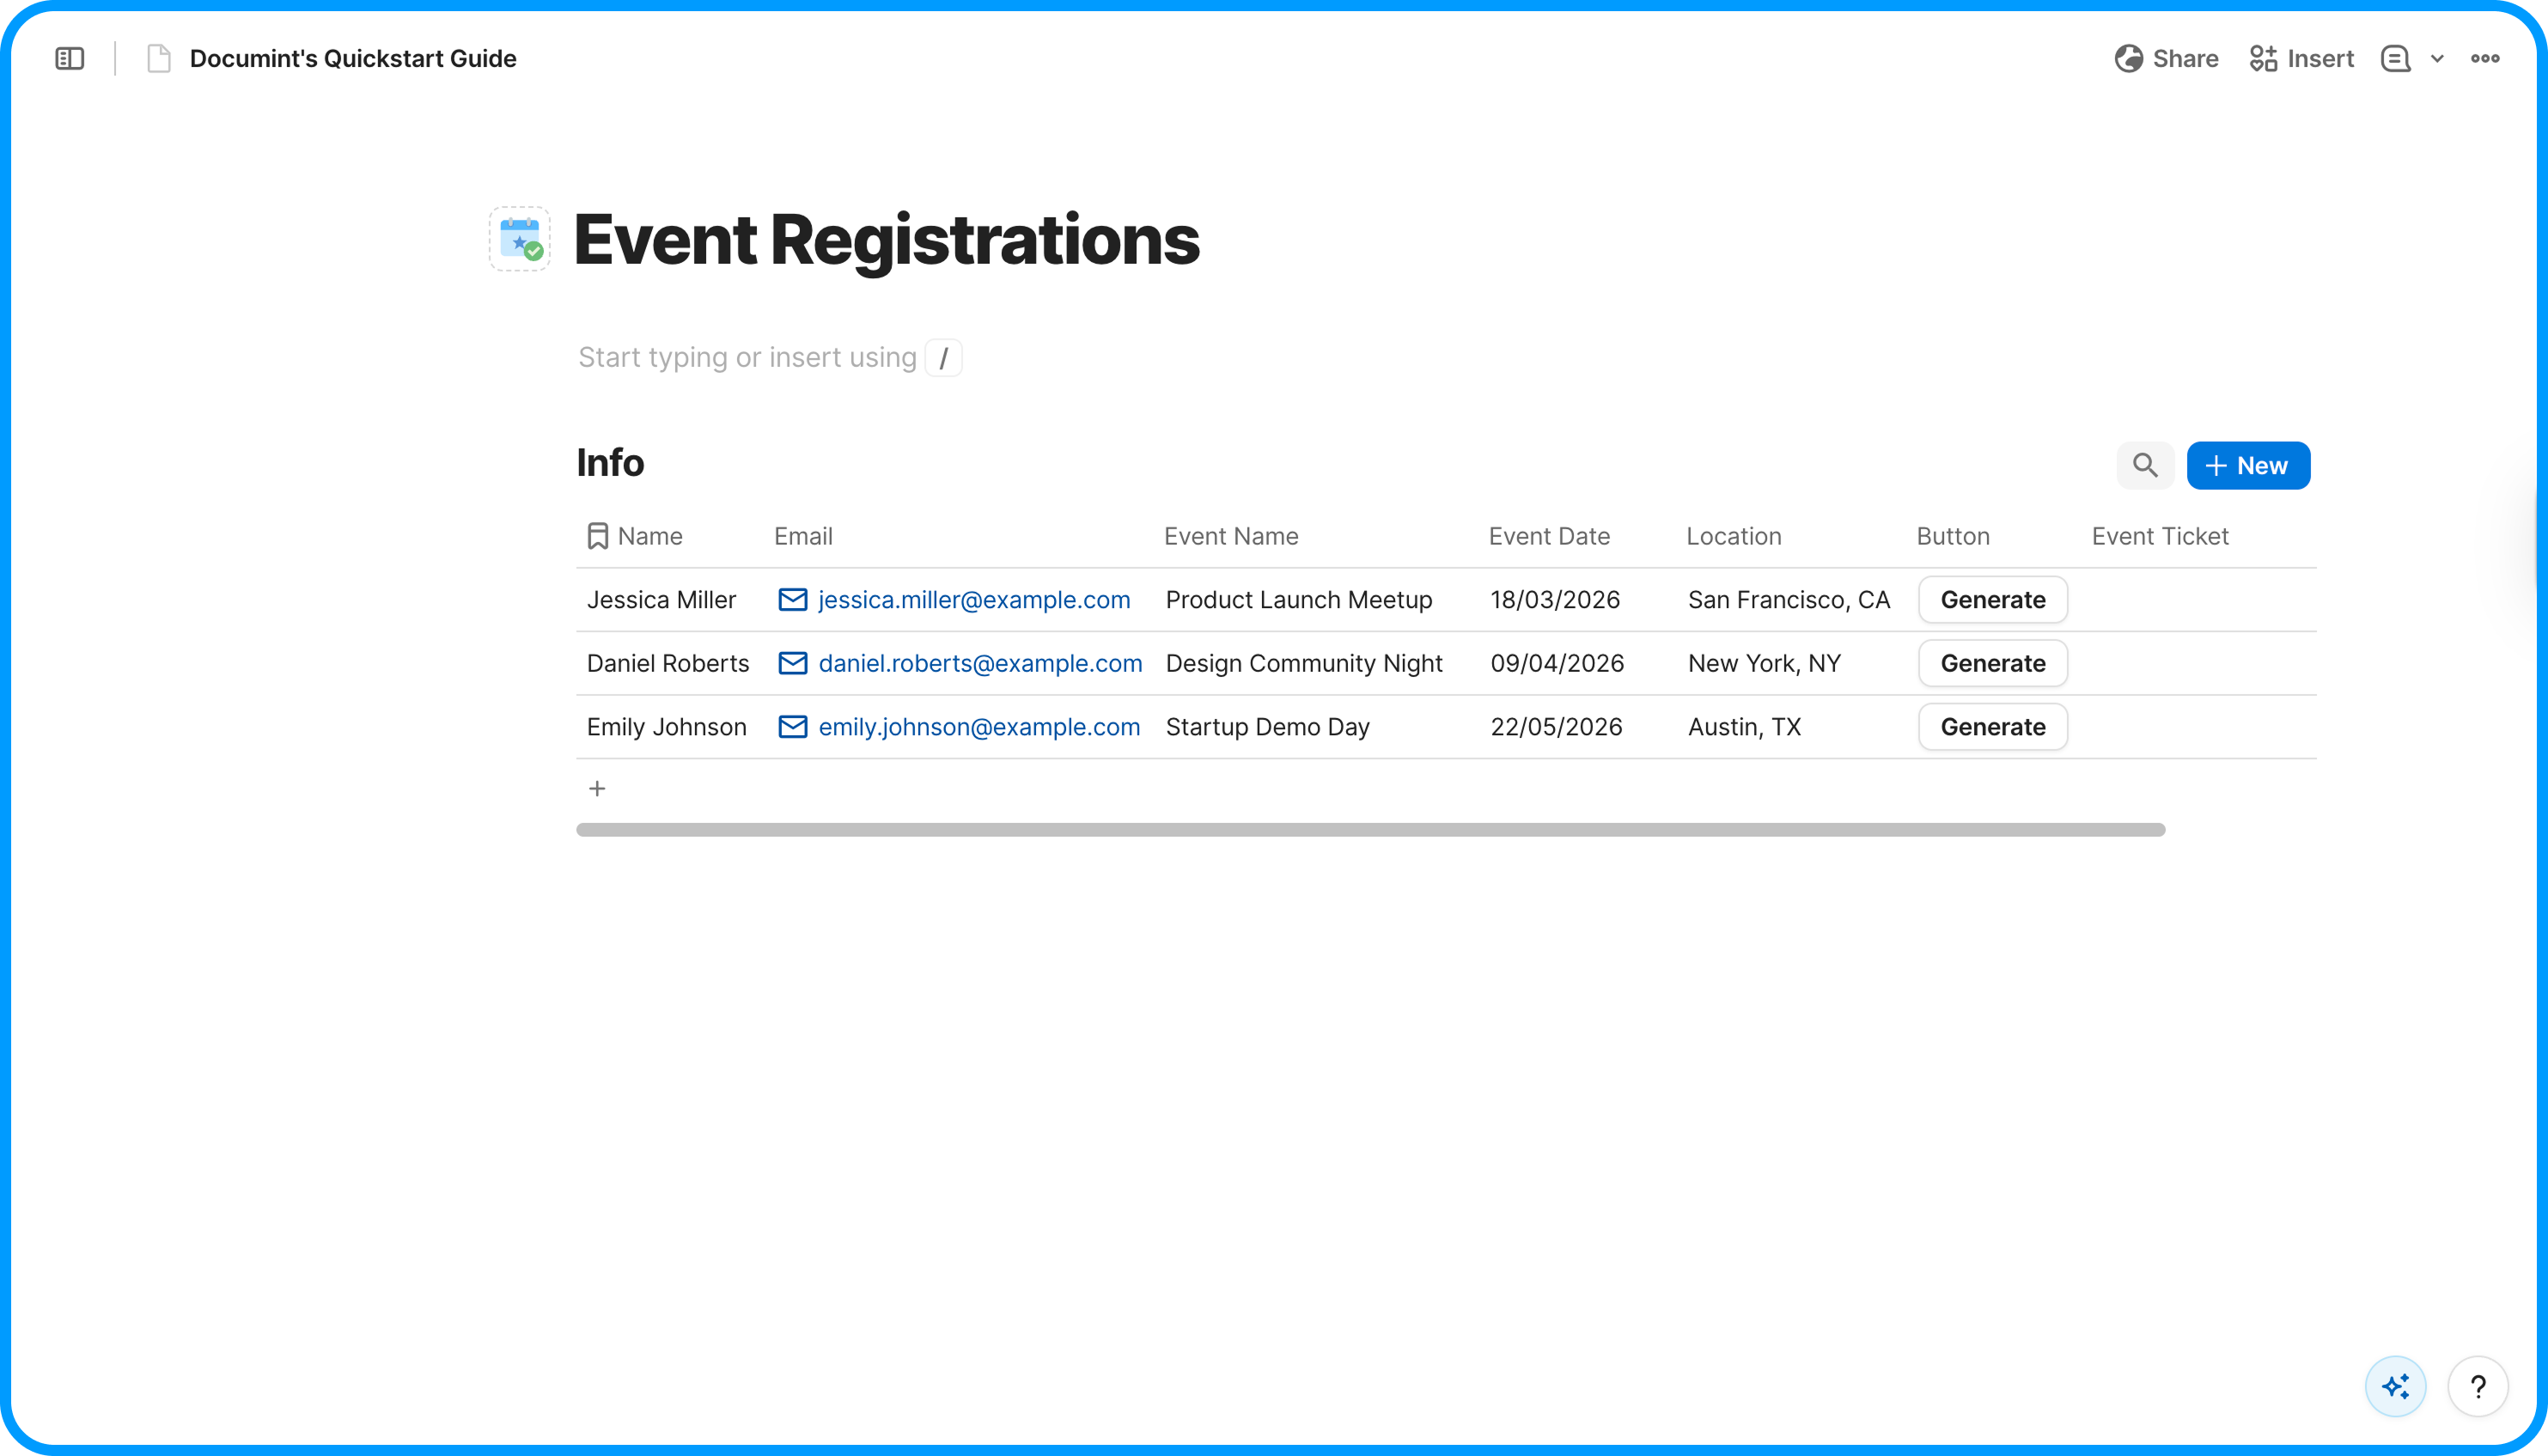2548x1456 pixels.
Task: Add a row with the New button
Action: pos(2247,465)
